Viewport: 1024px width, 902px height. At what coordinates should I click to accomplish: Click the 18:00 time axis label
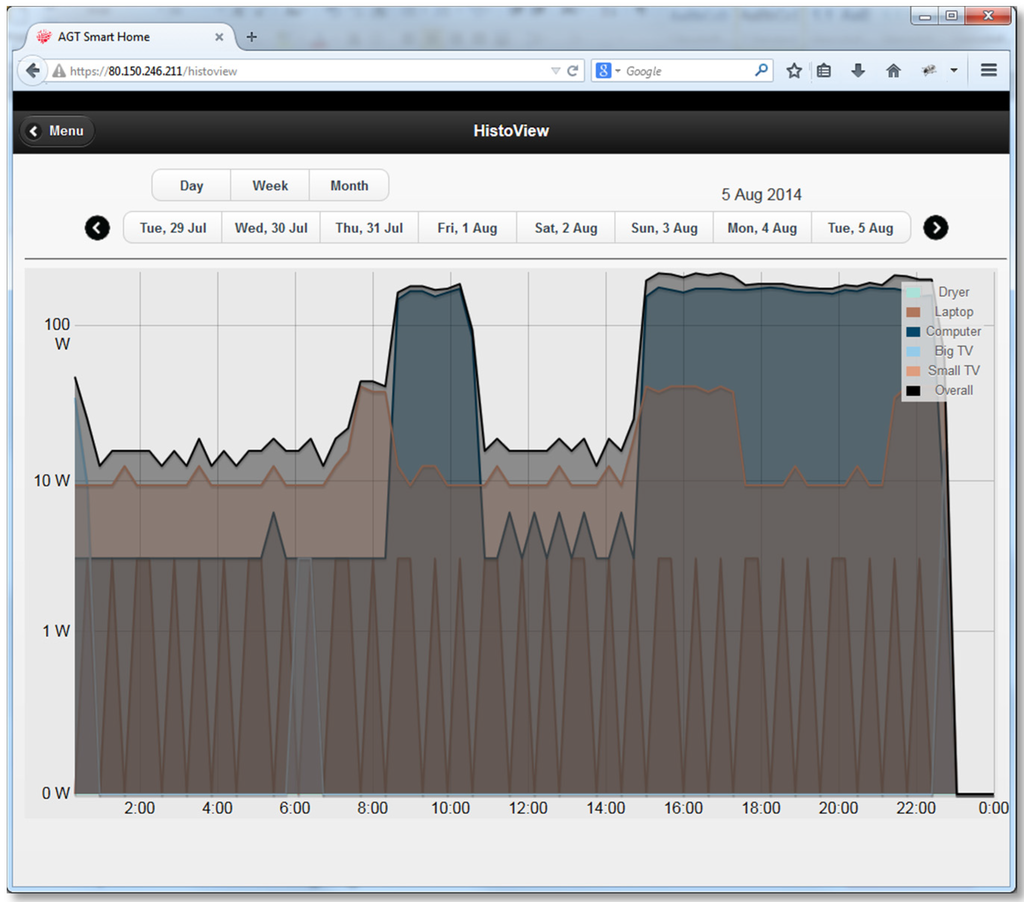[x=761, y=808]
